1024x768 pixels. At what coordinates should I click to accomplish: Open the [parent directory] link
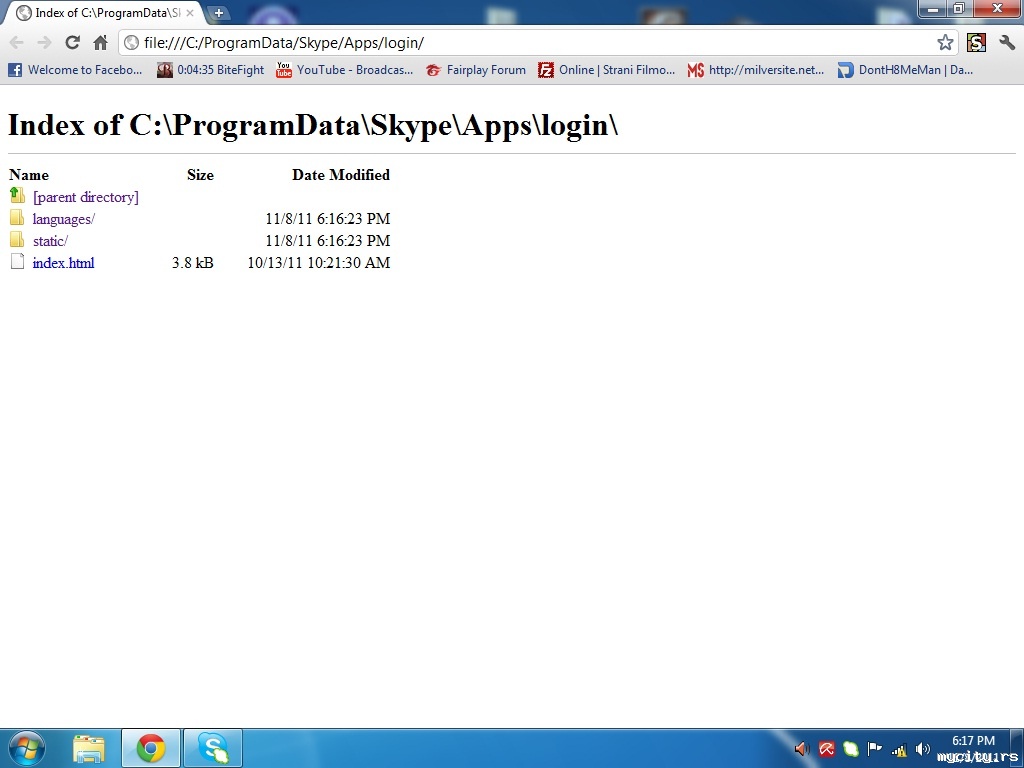click(86, 197)
